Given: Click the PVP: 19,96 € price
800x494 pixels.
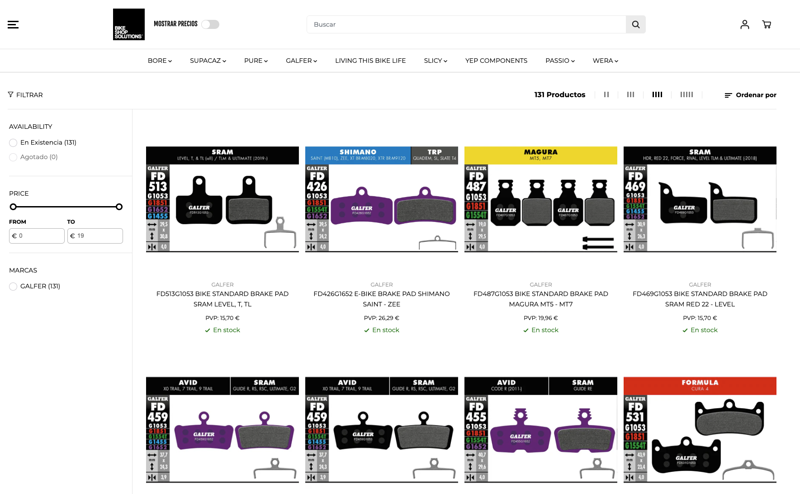Looking at the screenshot, I should (541, 318).
